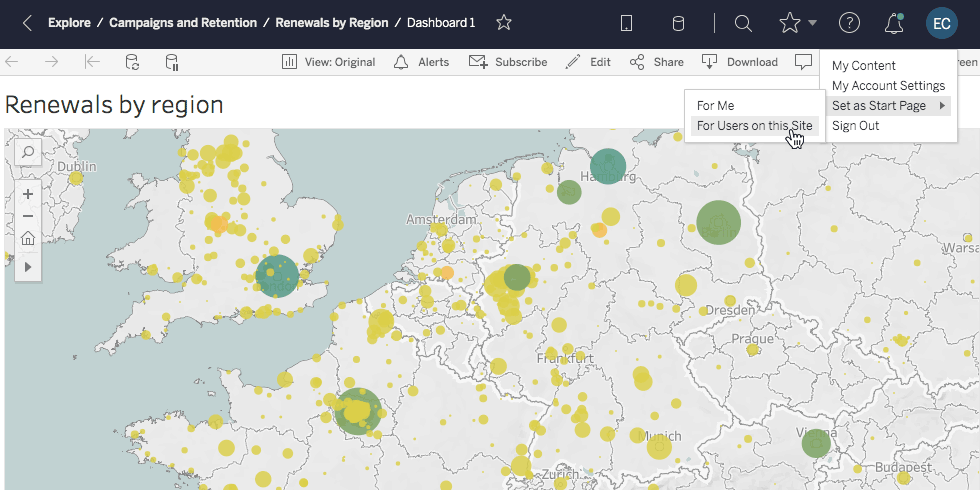980x490 pixels.
Task: Go to Campaigns and Retention breadcrumb
Action: [182, 23]
